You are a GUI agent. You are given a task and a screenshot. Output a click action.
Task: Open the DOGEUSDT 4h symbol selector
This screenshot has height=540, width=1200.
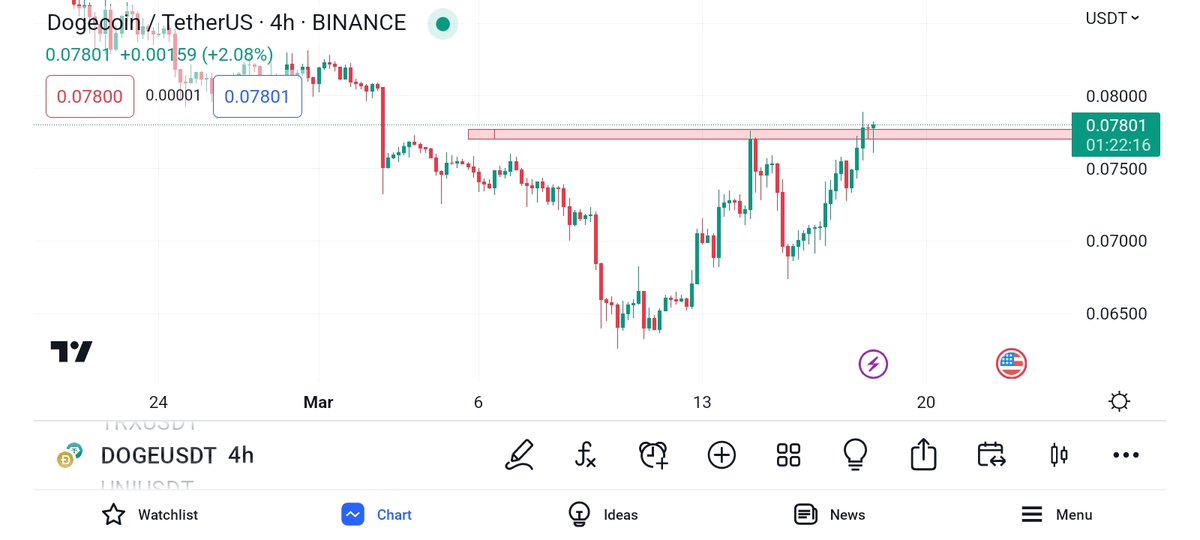click(176, 456)
